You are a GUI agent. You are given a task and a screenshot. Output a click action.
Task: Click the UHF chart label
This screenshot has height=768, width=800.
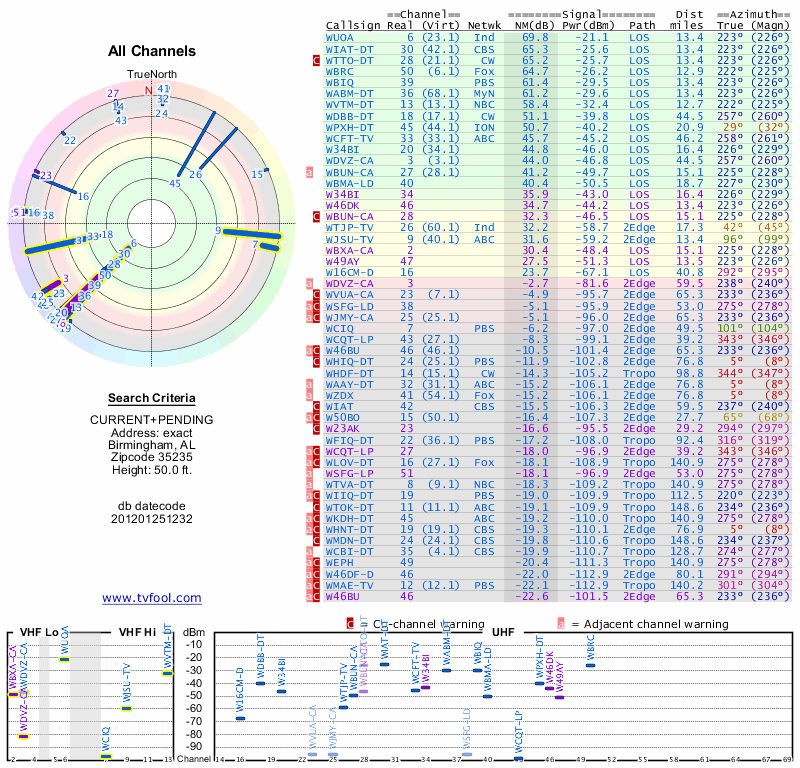tap(503, 632)
